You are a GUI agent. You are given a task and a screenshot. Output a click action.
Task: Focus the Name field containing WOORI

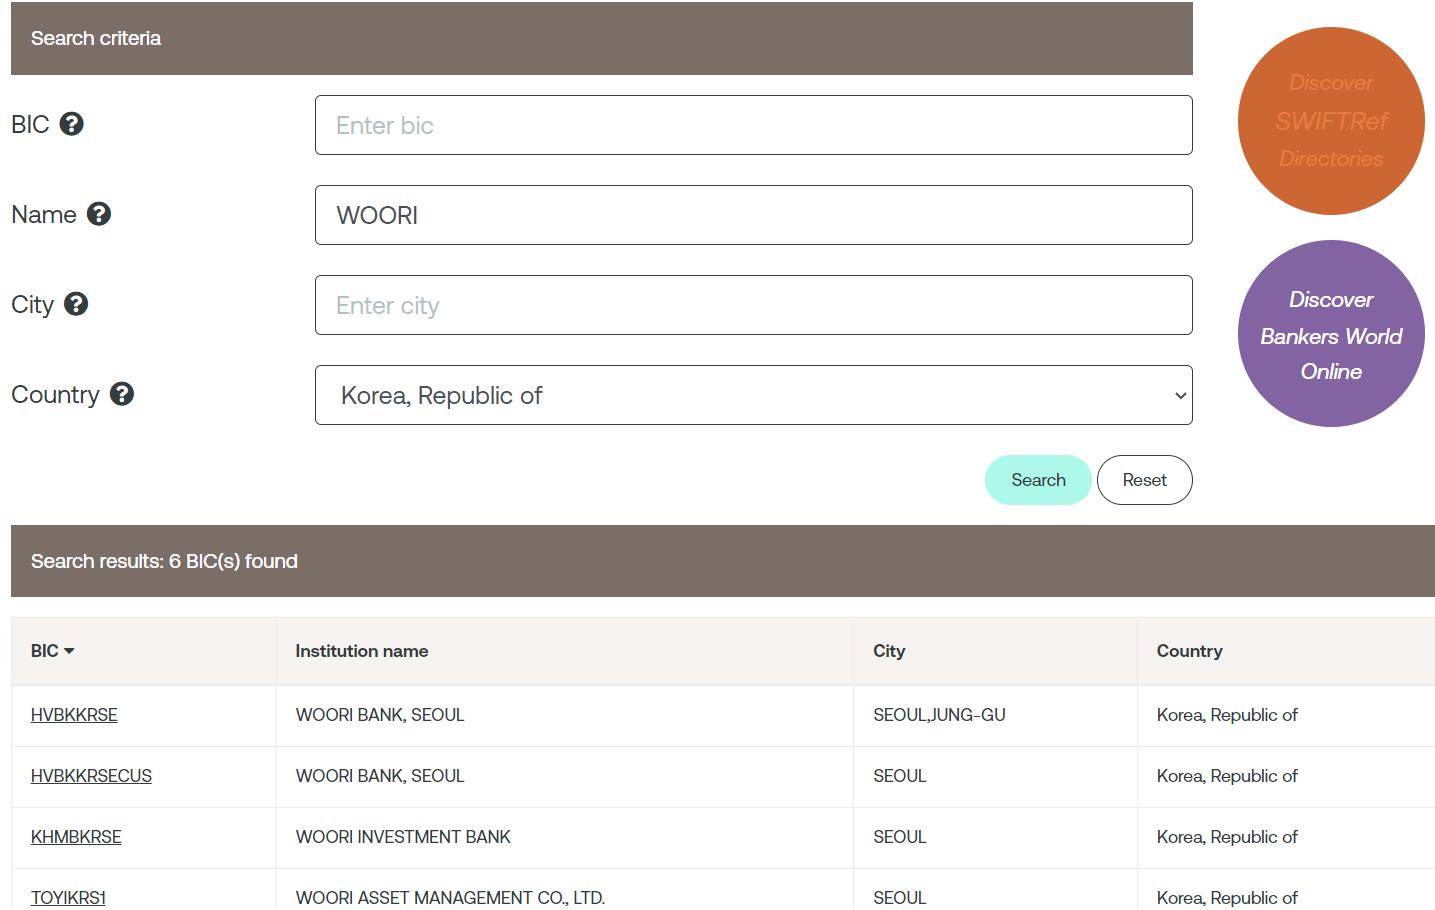pyautogui.click(x=753, y=215)
